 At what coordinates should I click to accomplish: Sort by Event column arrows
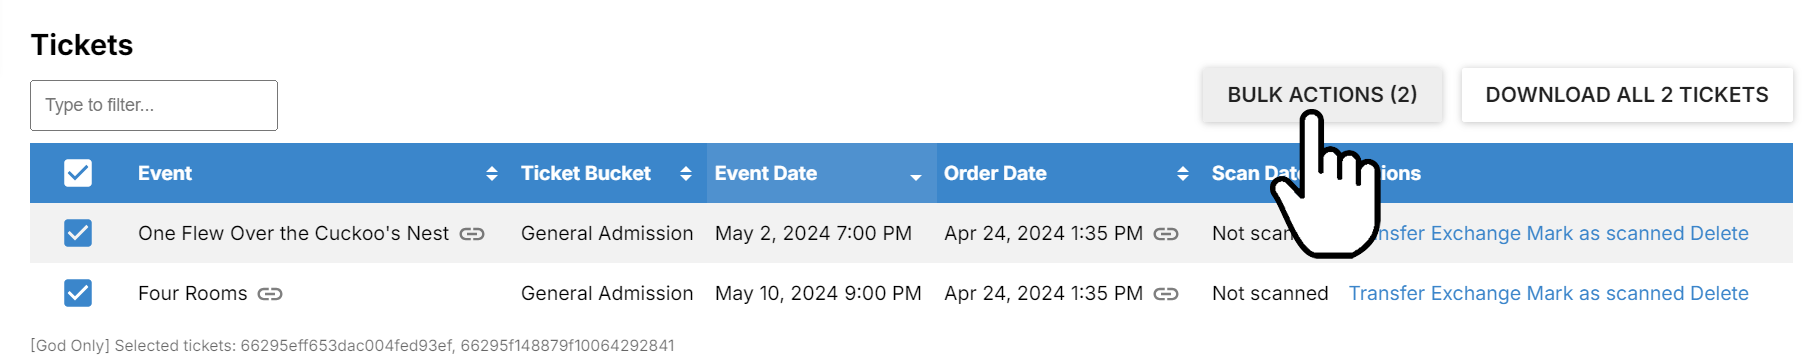[491, 174]
